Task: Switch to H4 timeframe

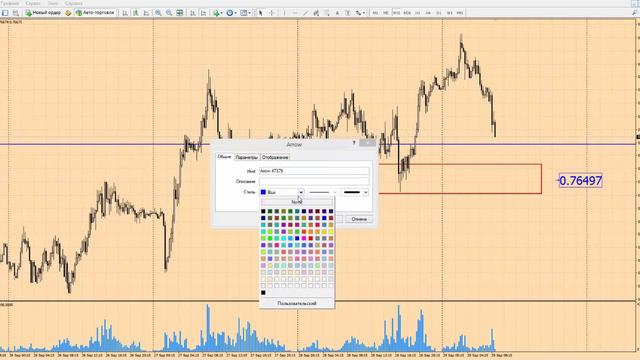Action: [x=428, y=13]
